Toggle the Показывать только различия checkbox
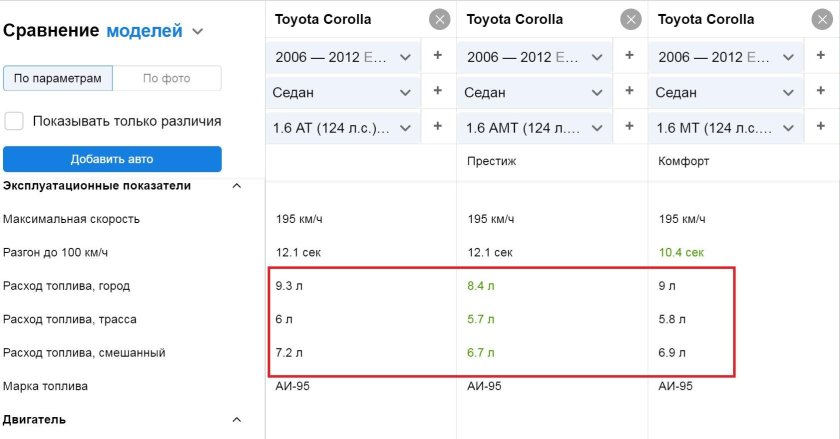840x439 pixels. pos(15,121)
